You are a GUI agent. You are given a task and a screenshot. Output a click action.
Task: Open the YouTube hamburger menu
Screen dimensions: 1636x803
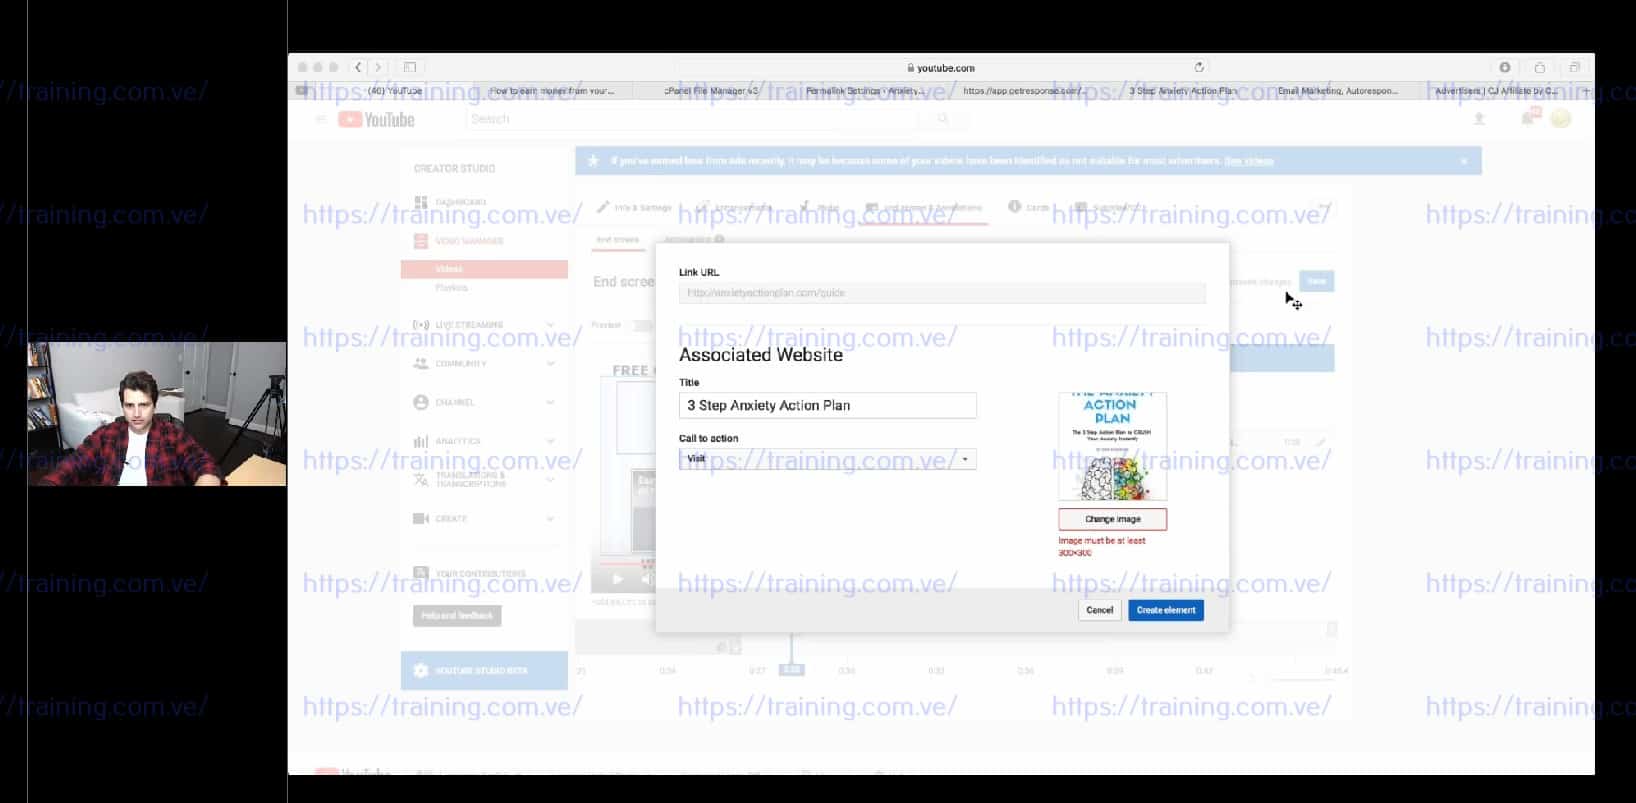[x=321, y=119]
